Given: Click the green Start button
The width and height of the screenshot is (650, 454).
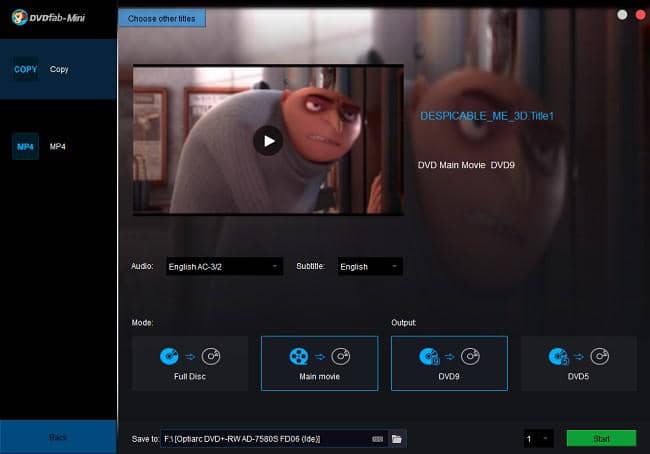Looking at the screenshot, I should coord(601,439).
